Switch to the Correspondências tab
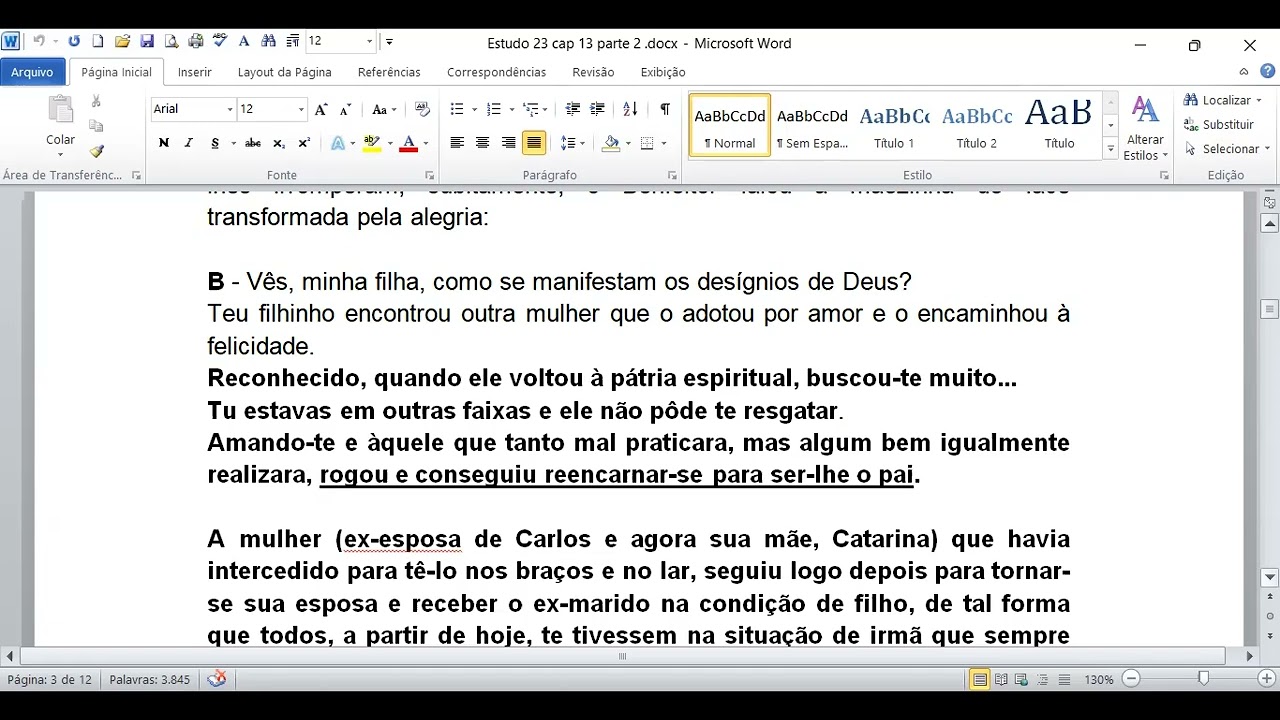1280x720 pixels. pyautogui.click(x=497, y=72)
